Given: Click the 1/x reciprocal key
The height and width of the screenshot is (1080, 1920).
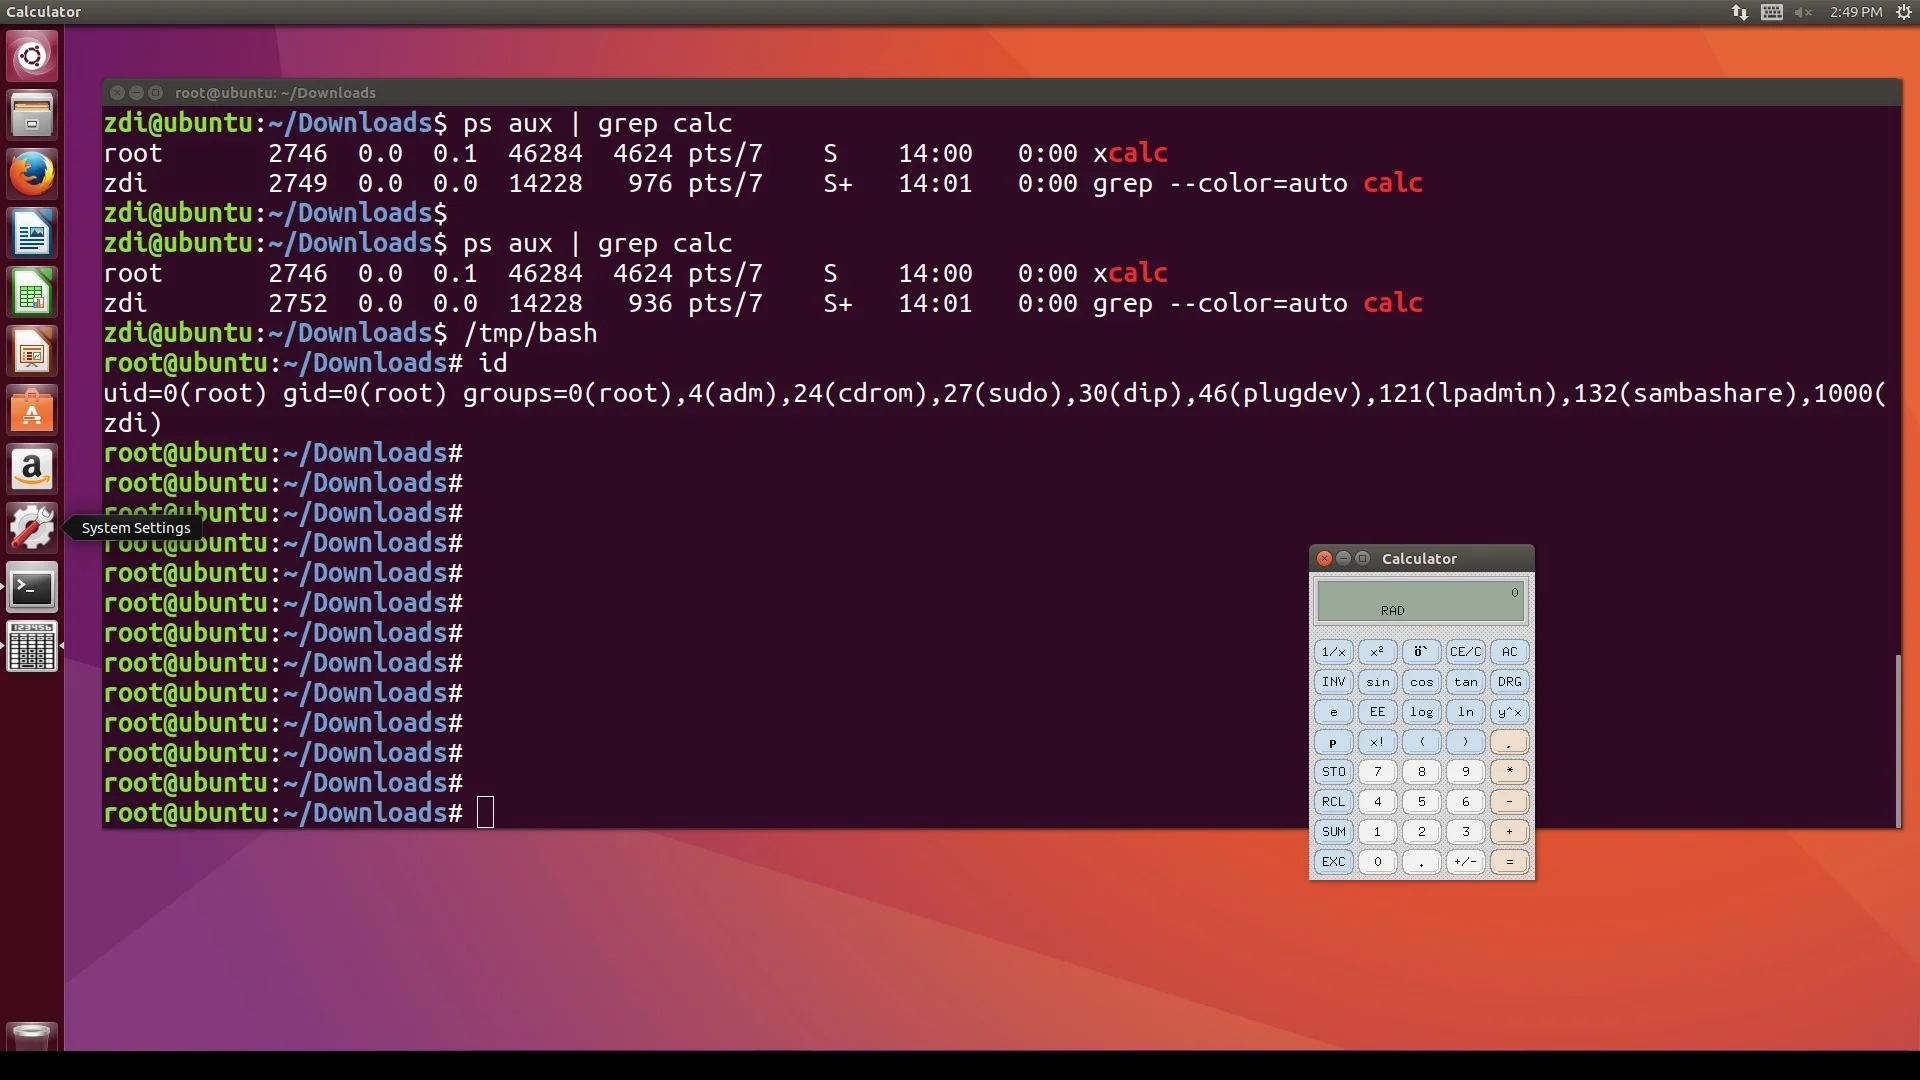Looking at the screenshot, I should point(1334,652).
